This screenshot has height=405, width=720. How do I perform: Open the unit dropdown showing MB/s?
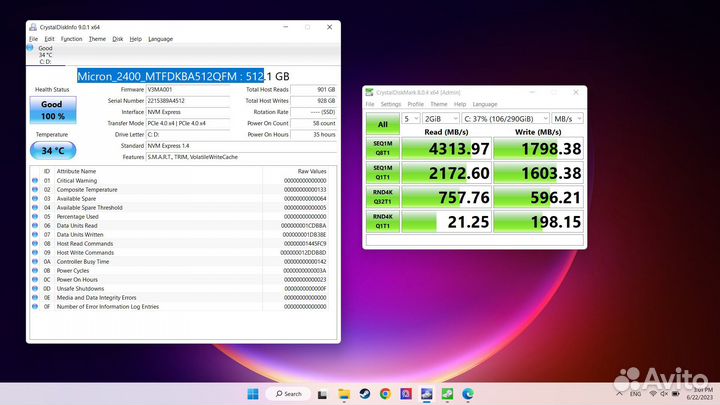567,118
